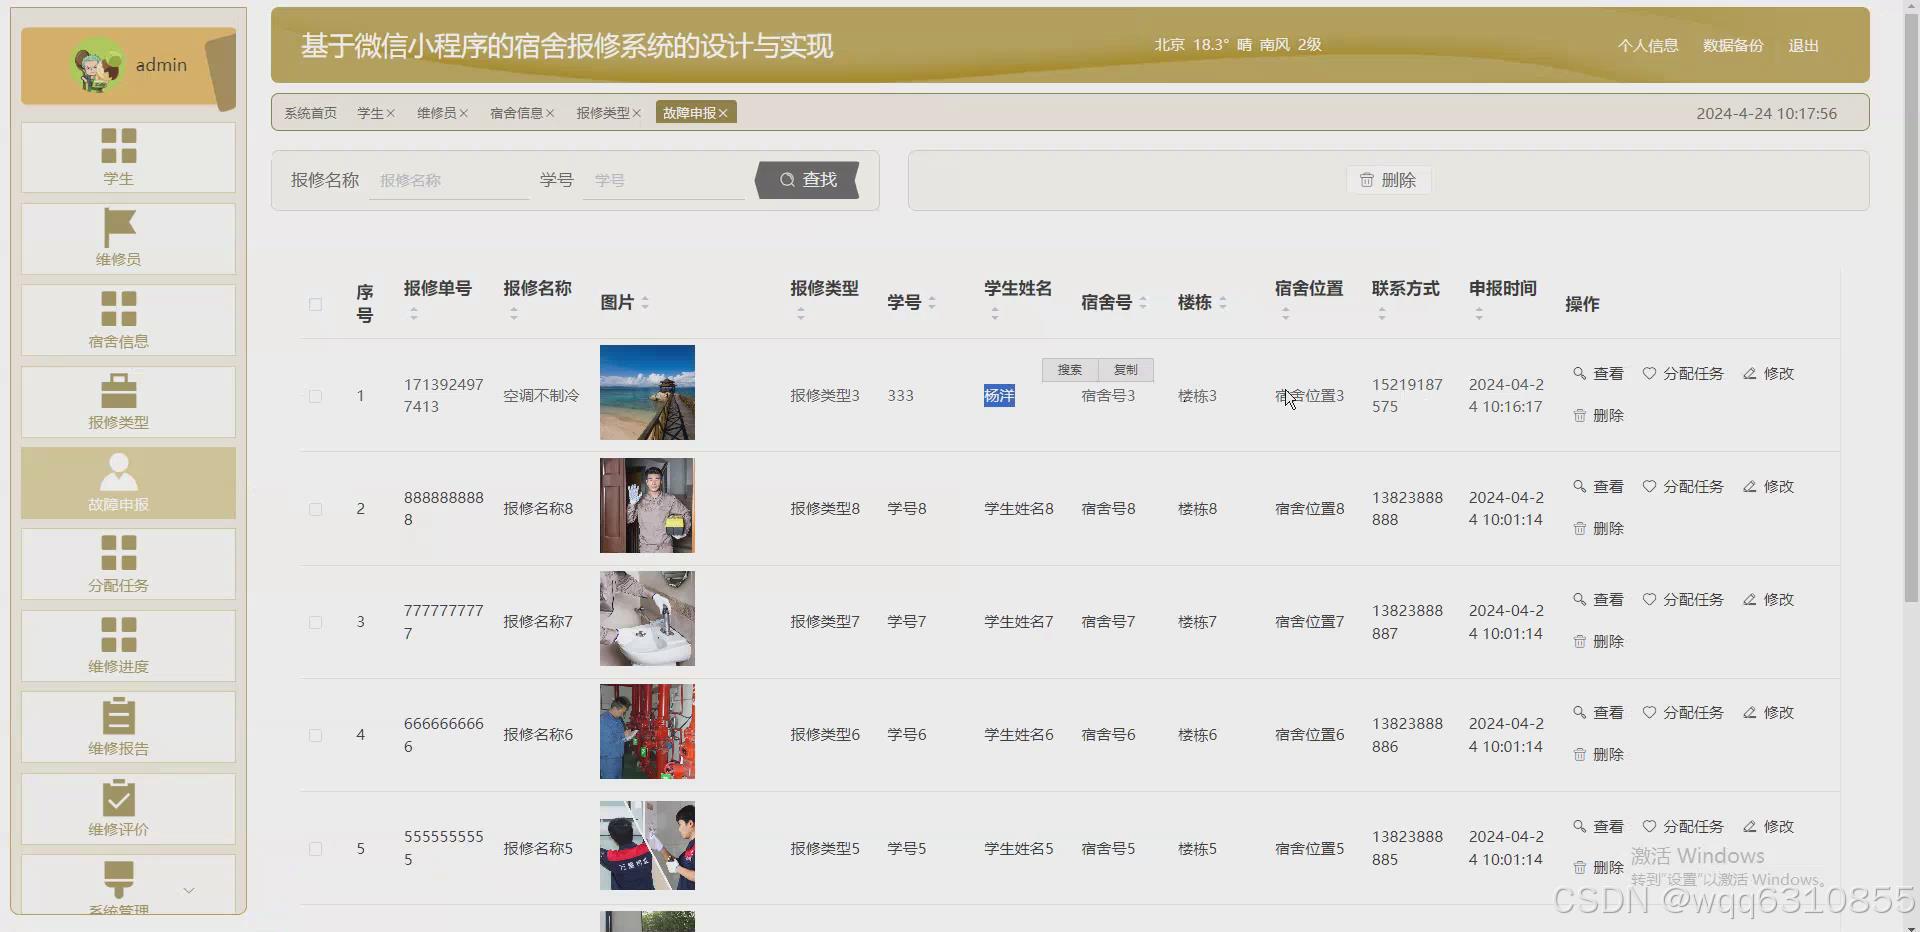Viewport: 1920px width, 932px height.
Task: Focus the 学号 search field
Action: click(x=664, y=181)
